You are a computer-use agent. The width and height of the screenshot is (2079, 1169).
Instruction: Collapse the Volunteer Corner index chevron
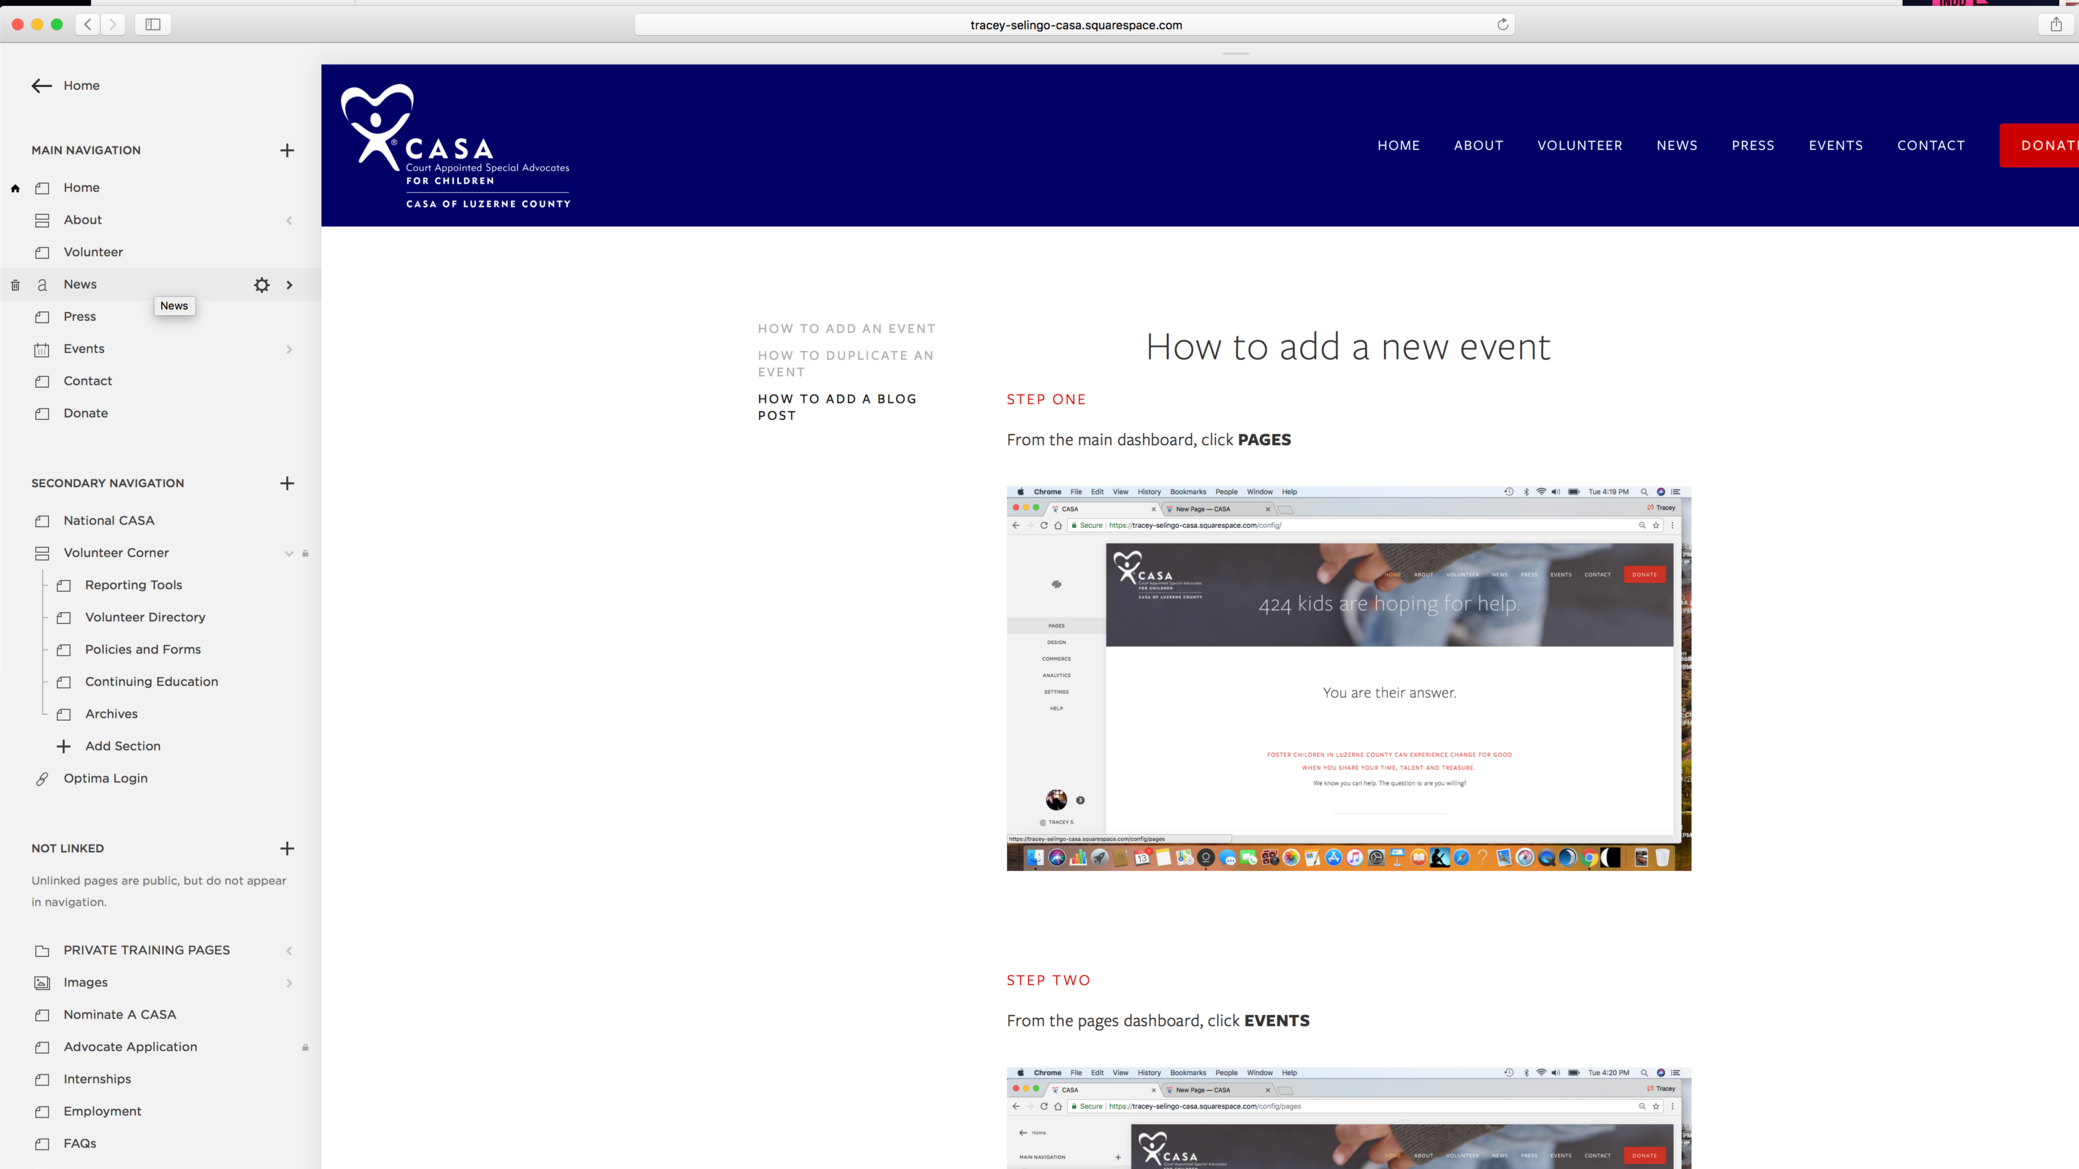289,553
